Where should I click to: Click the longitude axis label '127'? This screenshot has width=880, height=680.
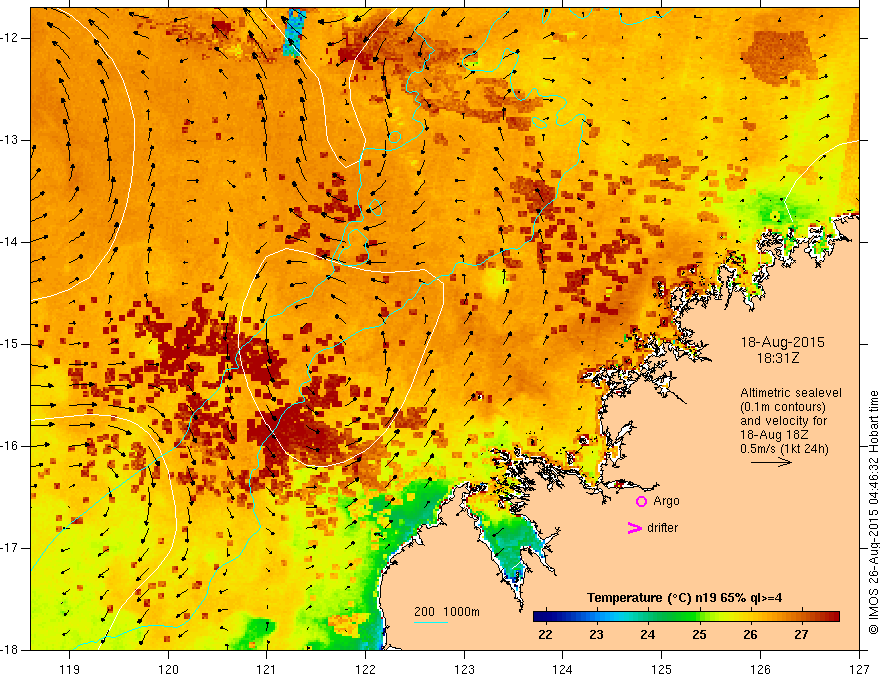click(859, 669)
